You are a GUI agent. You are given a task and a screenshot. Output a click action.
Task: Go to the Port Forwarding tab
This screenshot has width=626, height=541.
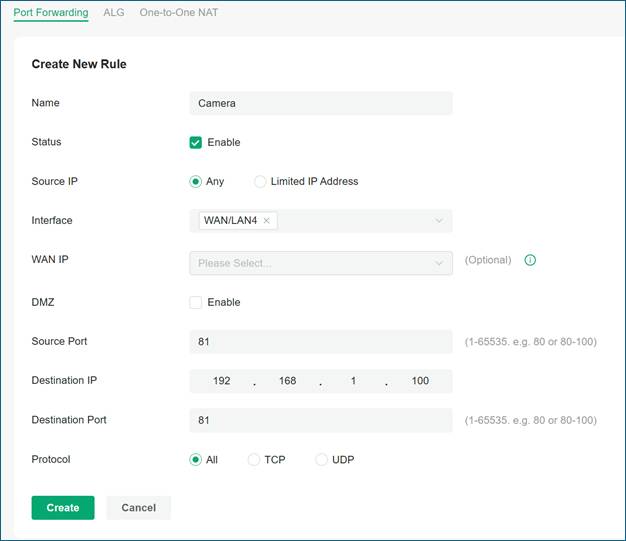coord(51,12)
